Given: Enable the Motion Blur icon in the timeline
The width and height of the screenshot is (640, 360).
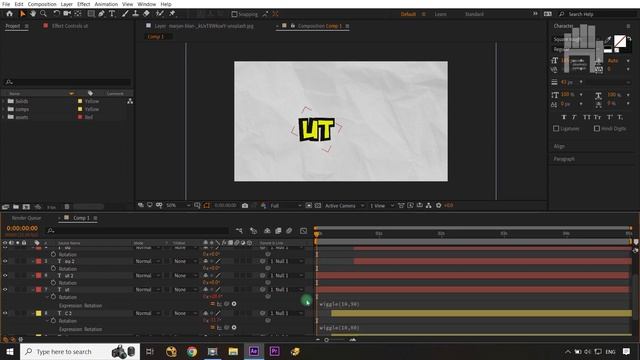Looking at the screenshot, I should tap(289, 231).
